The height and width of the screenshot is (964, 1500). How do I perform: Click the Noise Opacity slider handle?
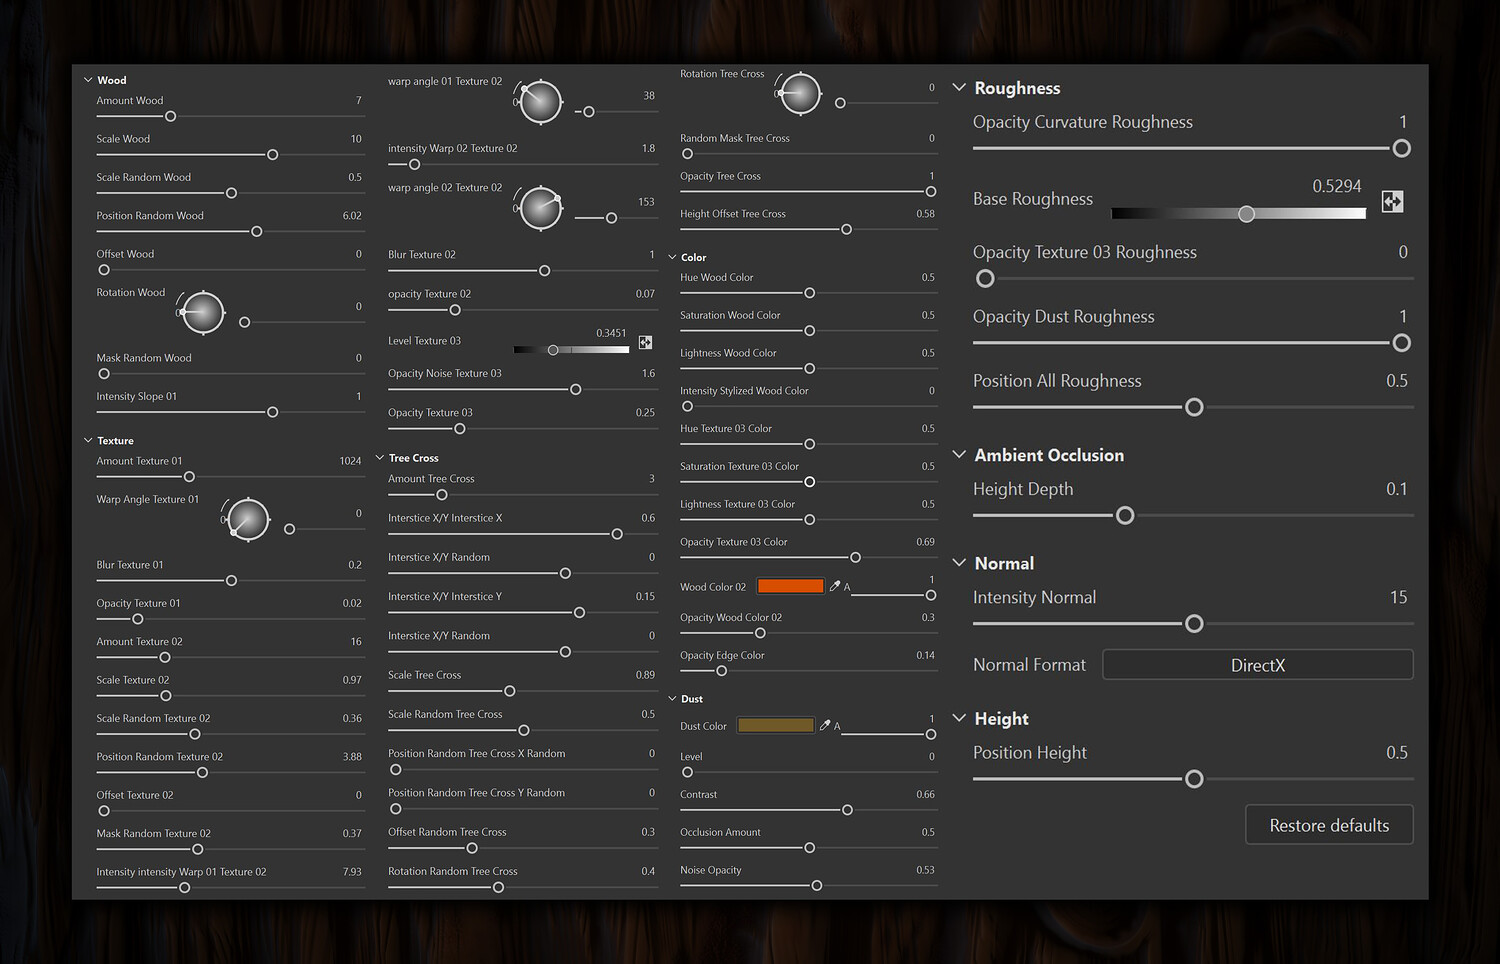coord(817,886)
